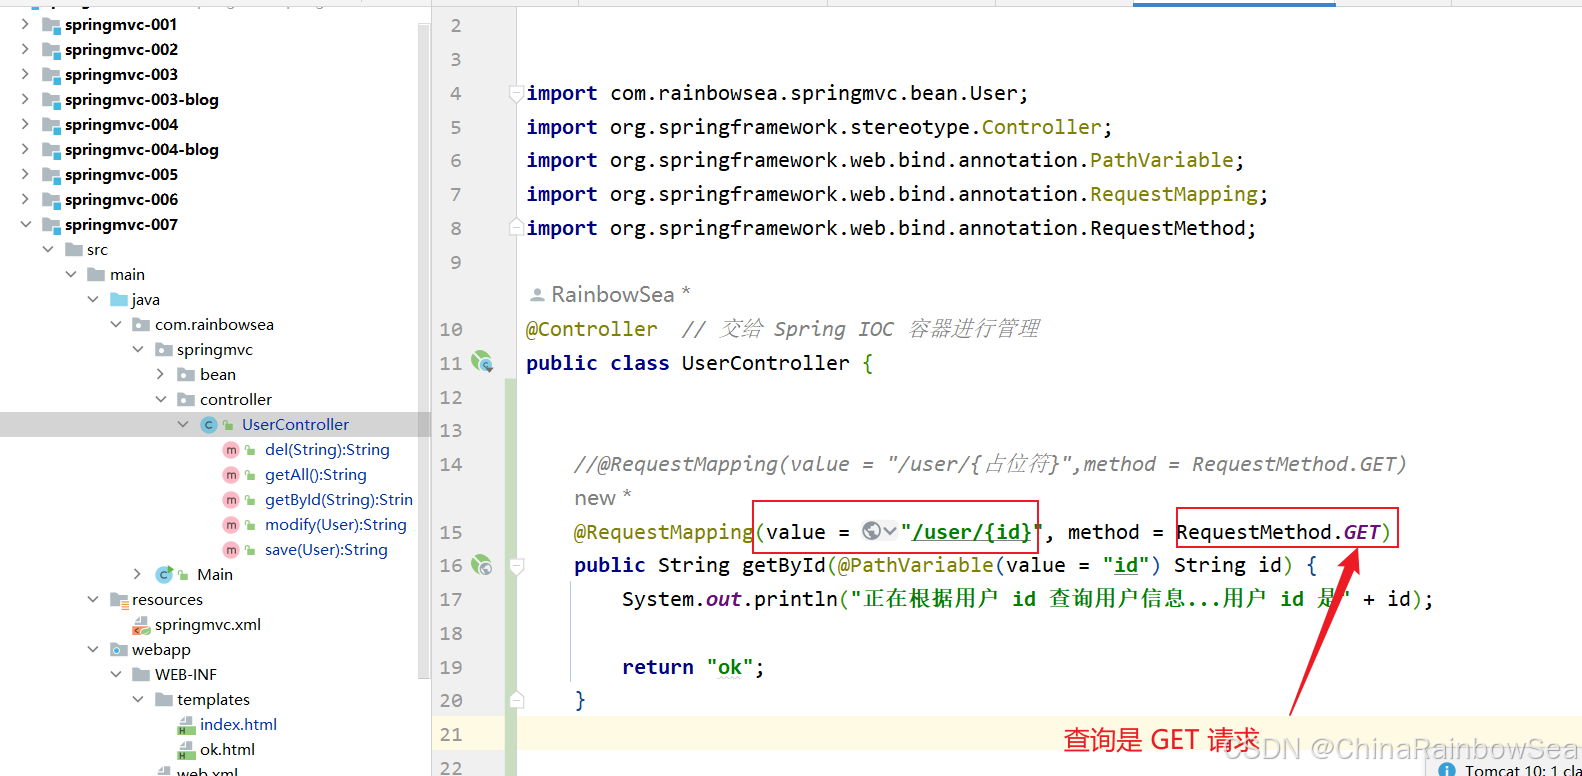
Task: Click the request mapping gutter icon on line 16
Action: 482,565
